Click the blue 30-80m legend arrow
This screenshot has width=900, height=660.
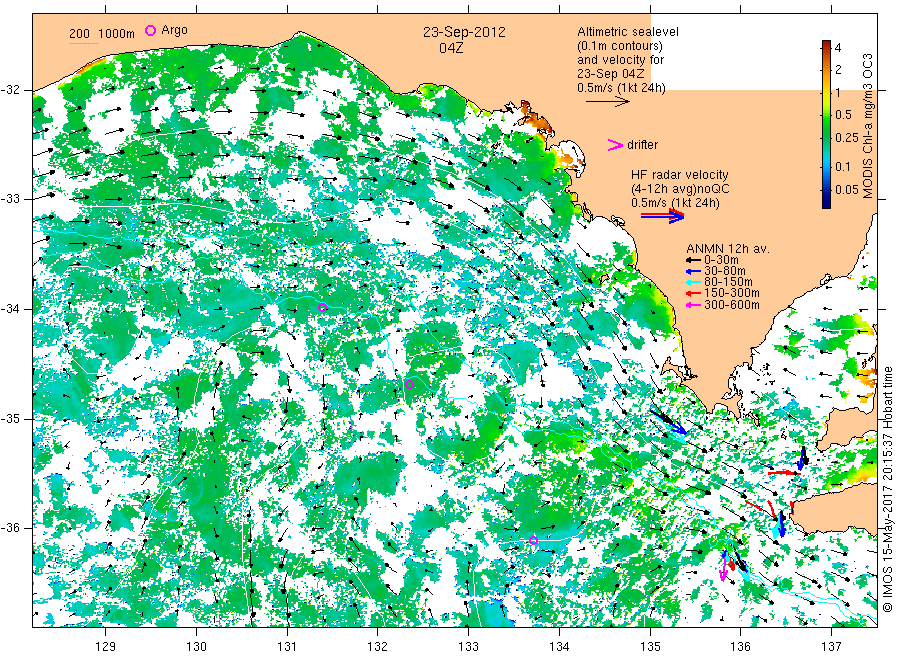point(693,271)
